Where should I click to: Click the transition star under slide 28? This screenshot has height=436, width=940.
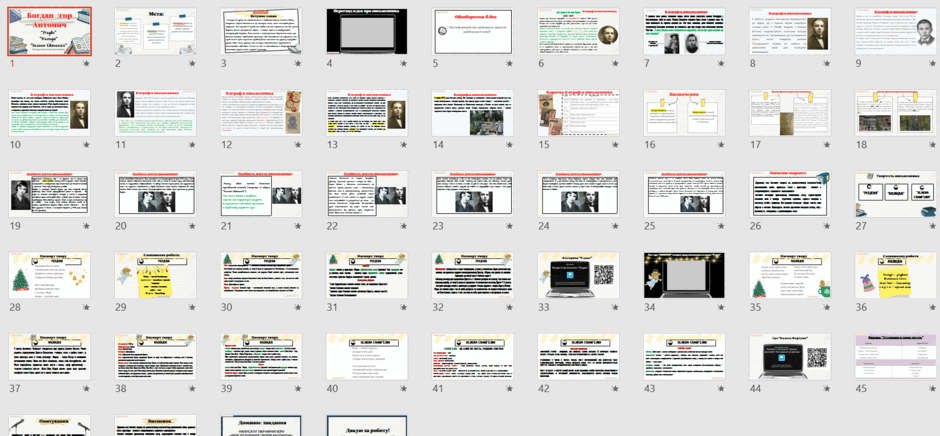(x=86, y=307)
